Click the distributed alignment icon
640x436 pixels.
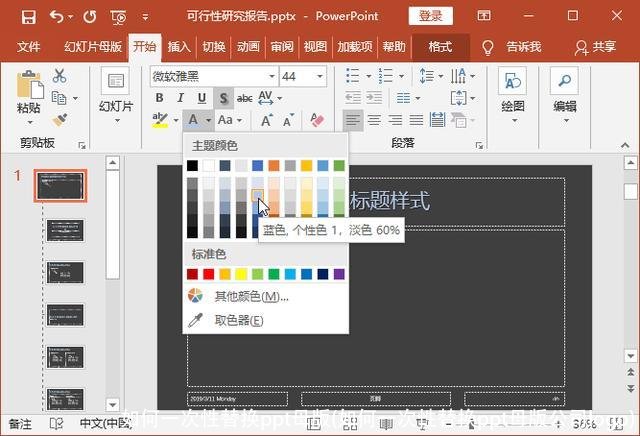pos(438,120)
